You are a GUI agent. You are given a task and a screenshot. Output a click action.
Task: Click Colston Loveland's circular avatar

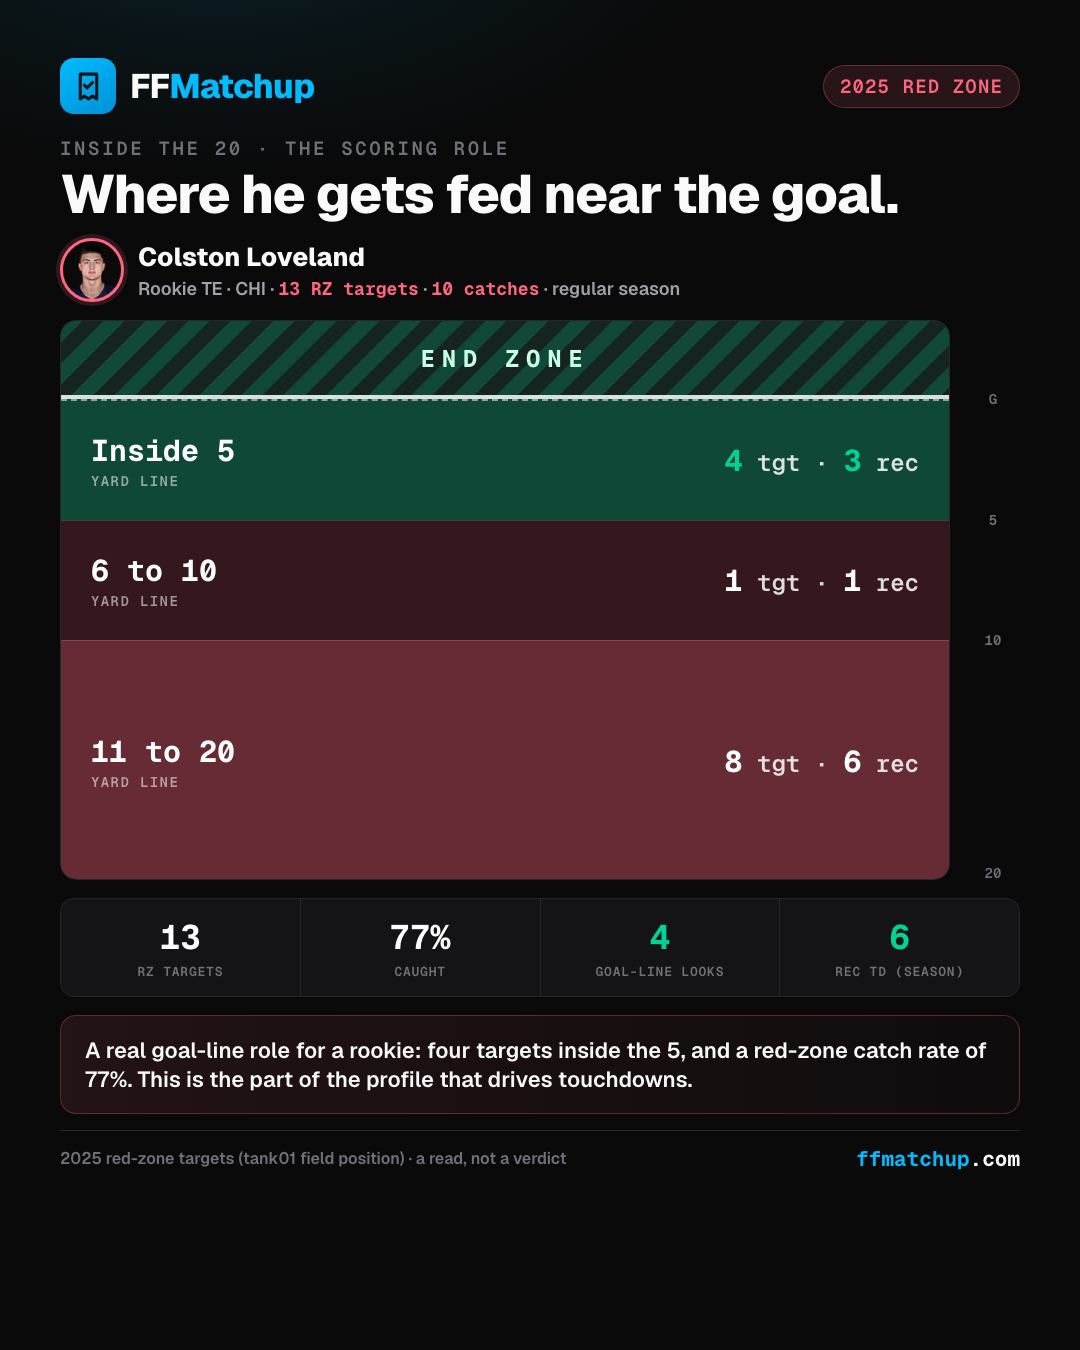[x=92, y=270]
